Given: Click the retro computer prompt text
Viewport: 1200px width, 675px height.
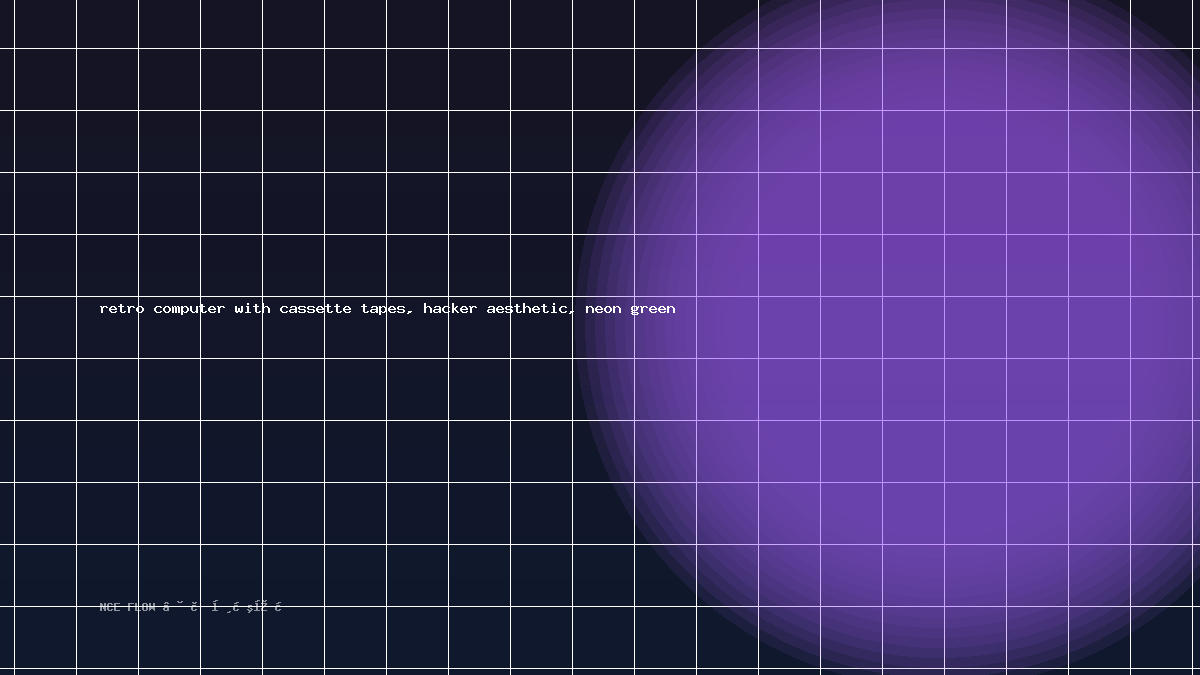Looking at the screenshot, I should tap(387, 309).
